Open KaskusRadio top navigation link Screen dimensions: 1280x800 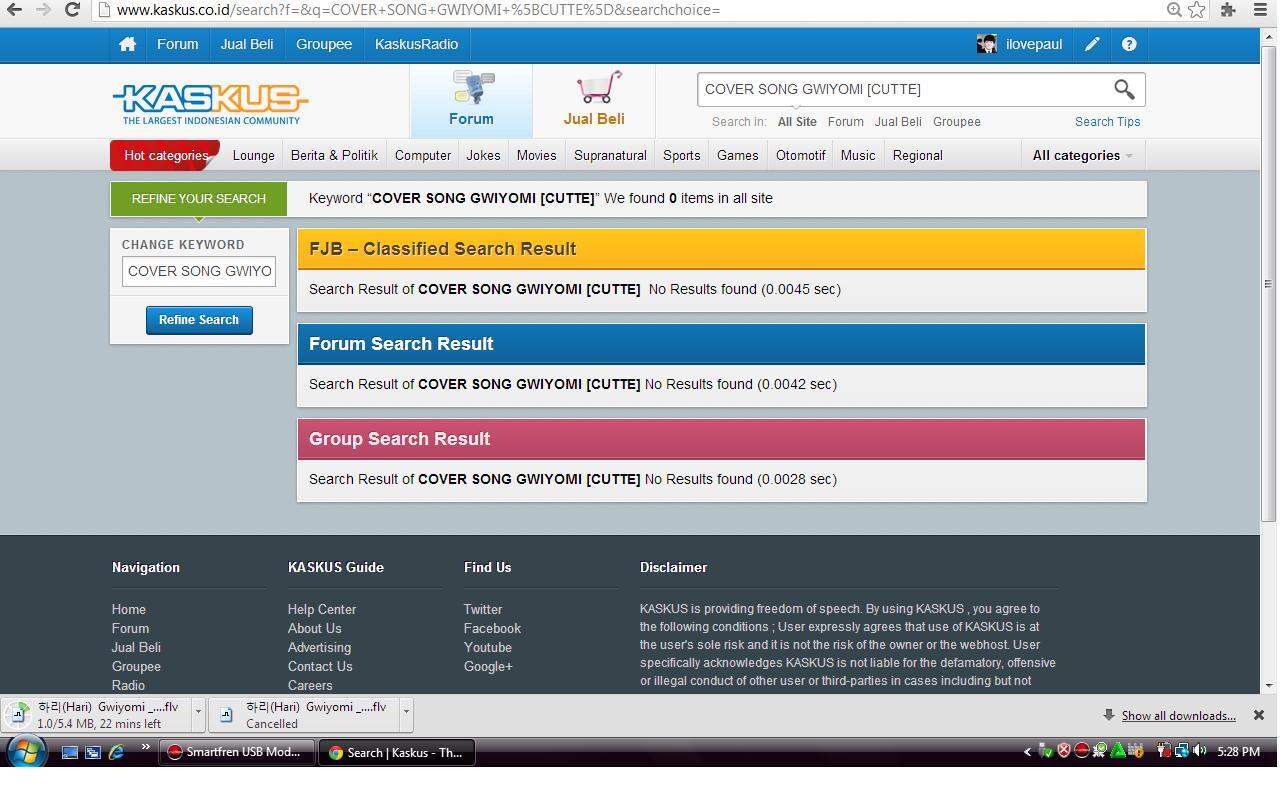tap(416, 44)
